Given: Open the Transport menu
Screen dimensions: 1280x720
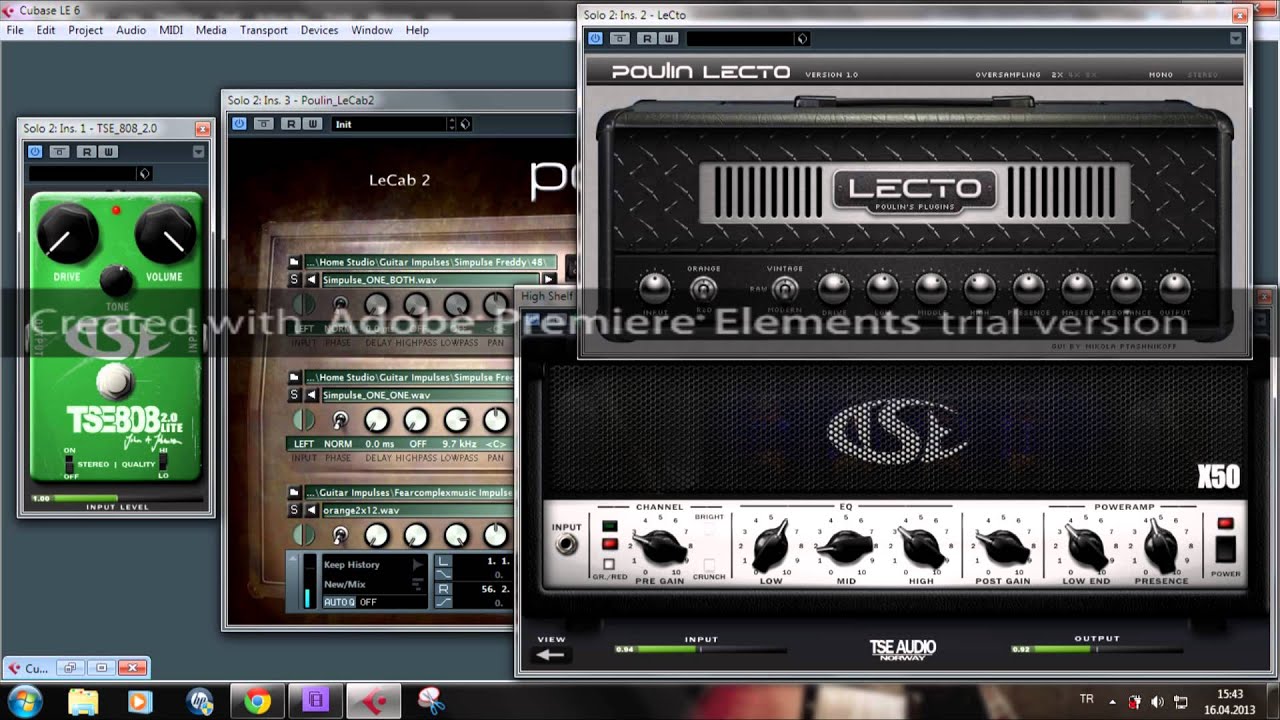Looking at the screenshot, I should click(264, 30).
